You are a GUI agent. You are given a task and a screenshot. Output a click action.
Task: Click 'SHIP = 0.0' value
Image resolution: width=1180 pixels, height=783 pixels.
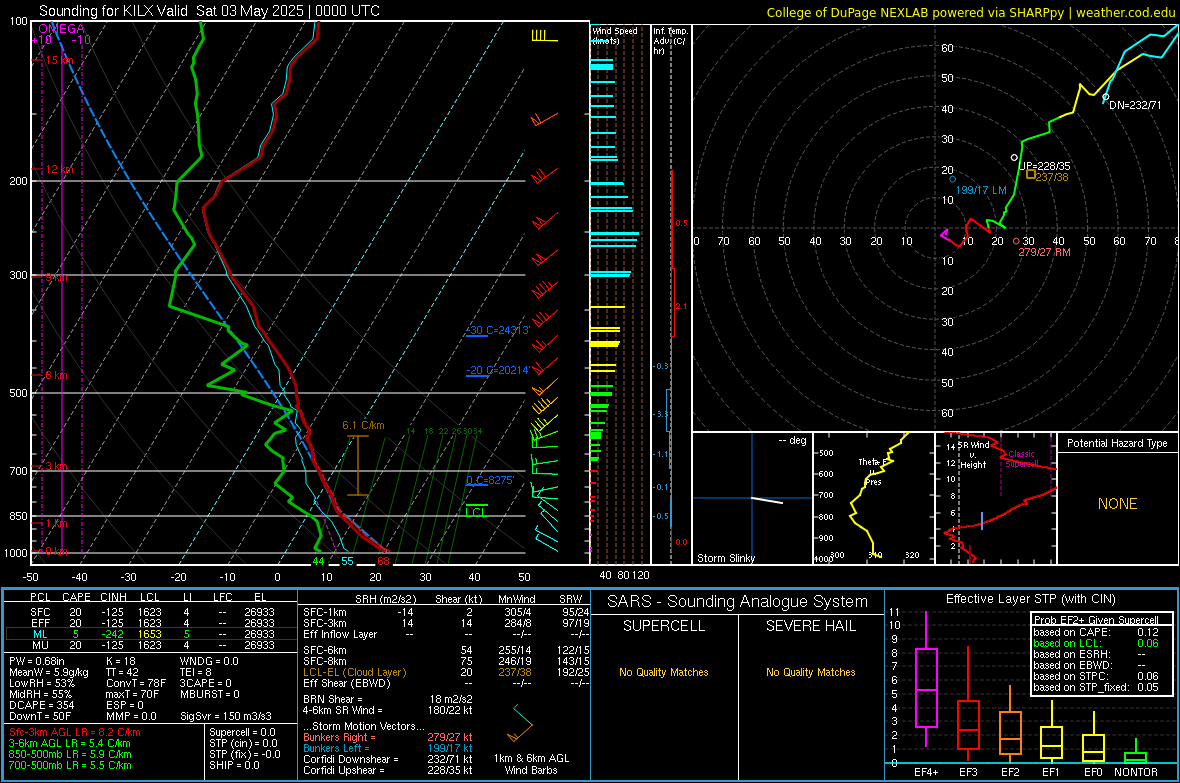tap(234, 765)
